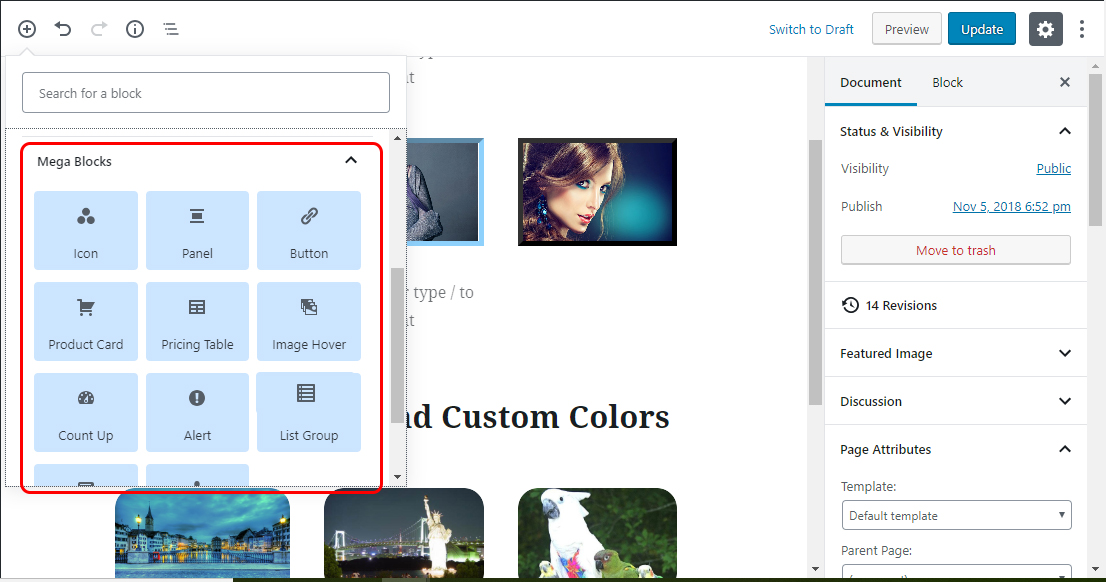Open more options vertical dots menu
1106x582 pixels.
(x=1082, y=29)
